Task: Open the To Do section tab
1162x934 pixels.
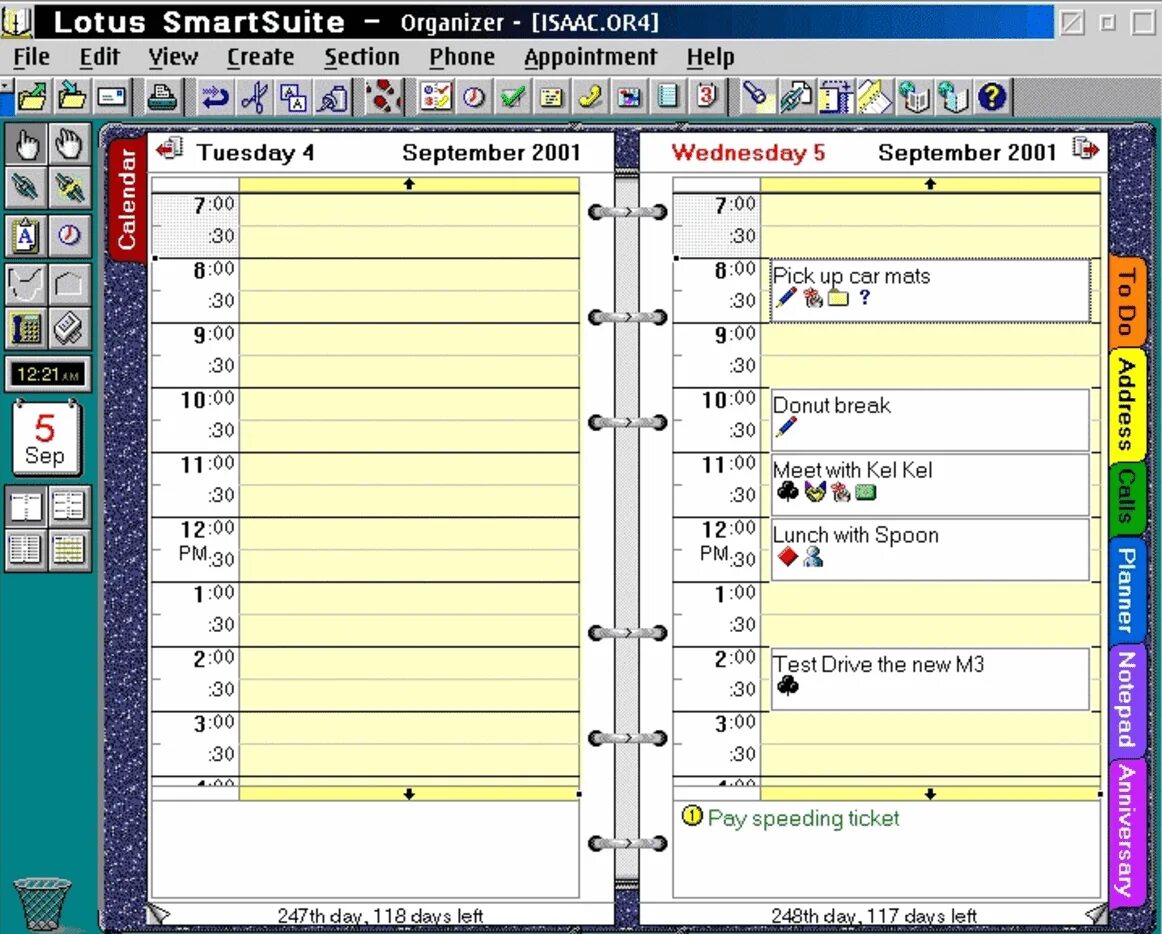Action: click(x=1127, y=302)
